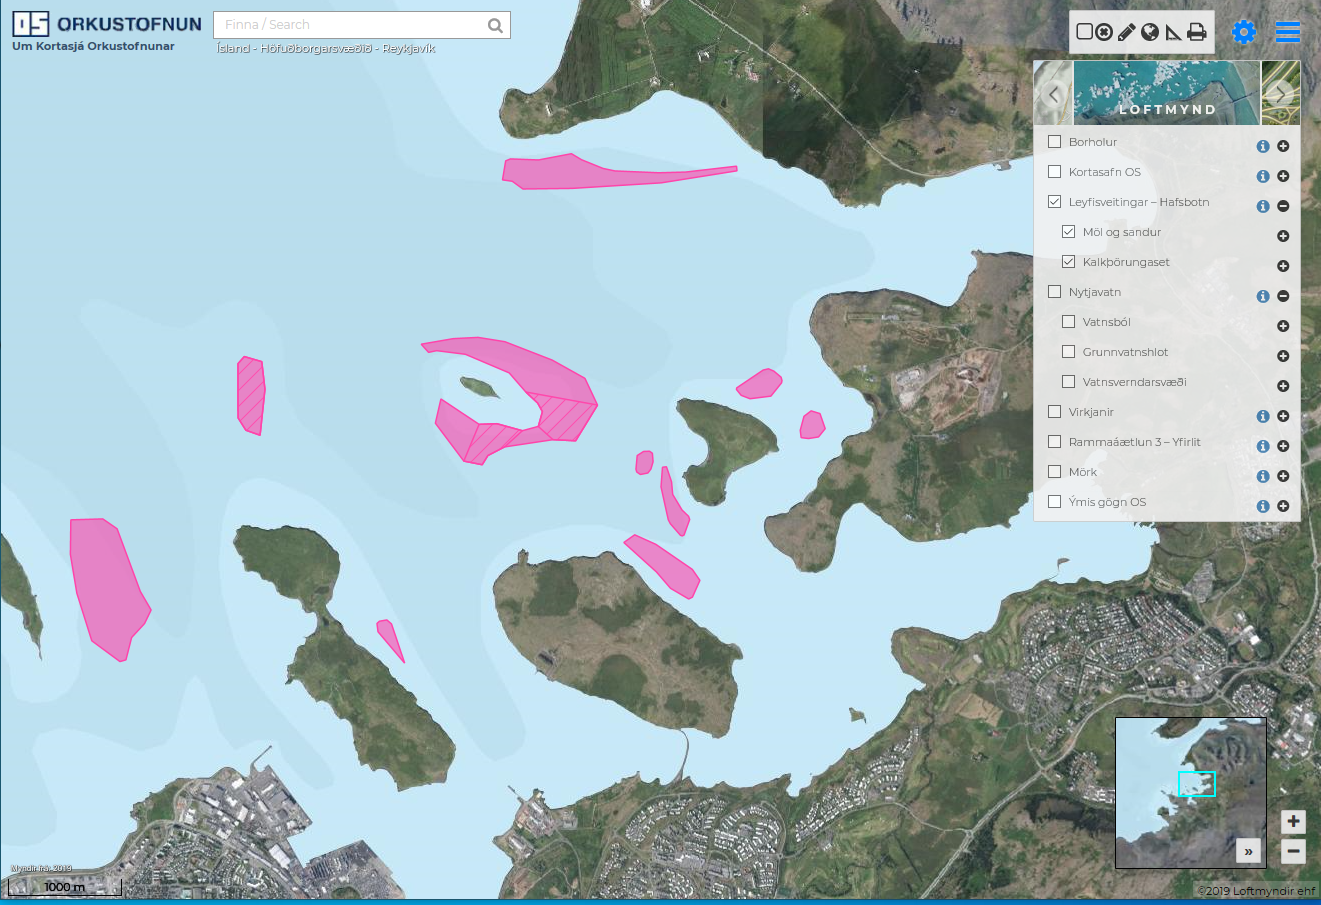Open the Um Kortasjá Orkustofnunar link
The image size is (1321, 905).
pos(93,46)
